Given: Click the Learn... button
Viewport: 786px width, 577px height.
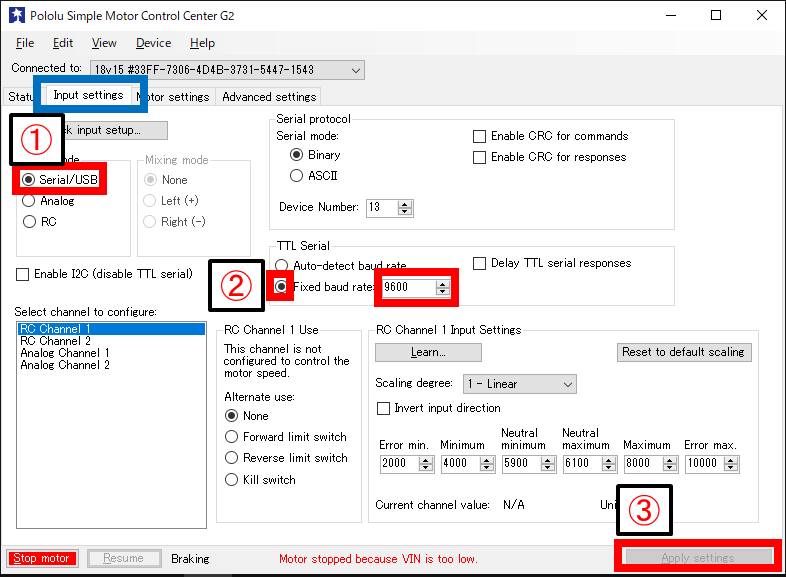Looking at the screenshot, I should pos(428,352).
